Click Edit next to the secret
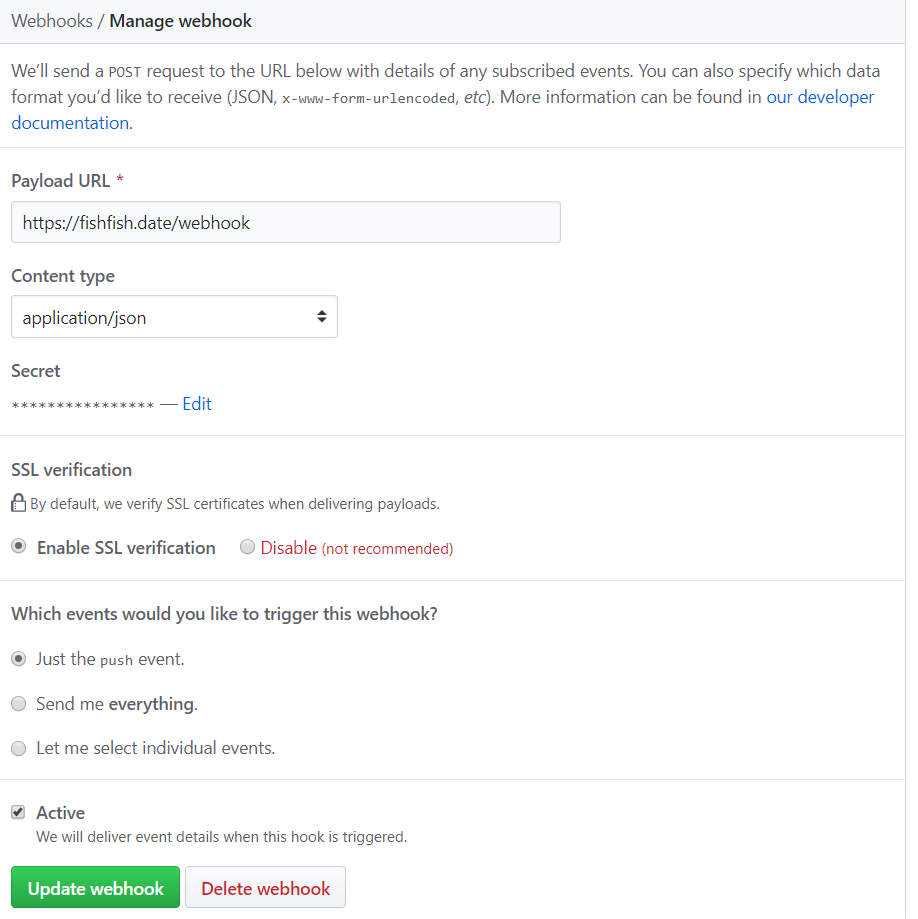This screenshot has height=919, width=918. click(x=197, y=404)
